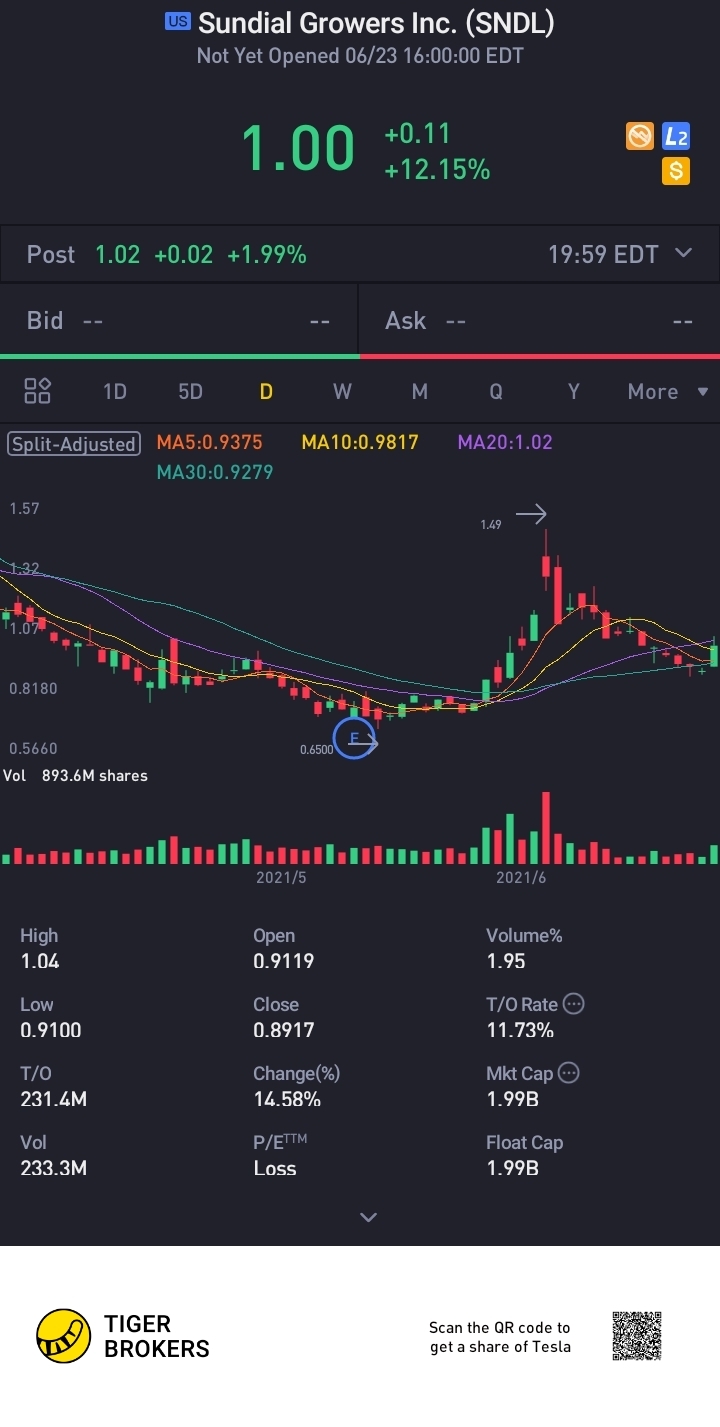Tap the MA5:0.9375 indicator label
This screenshot has width=720, height=1427.
point(209,442)
